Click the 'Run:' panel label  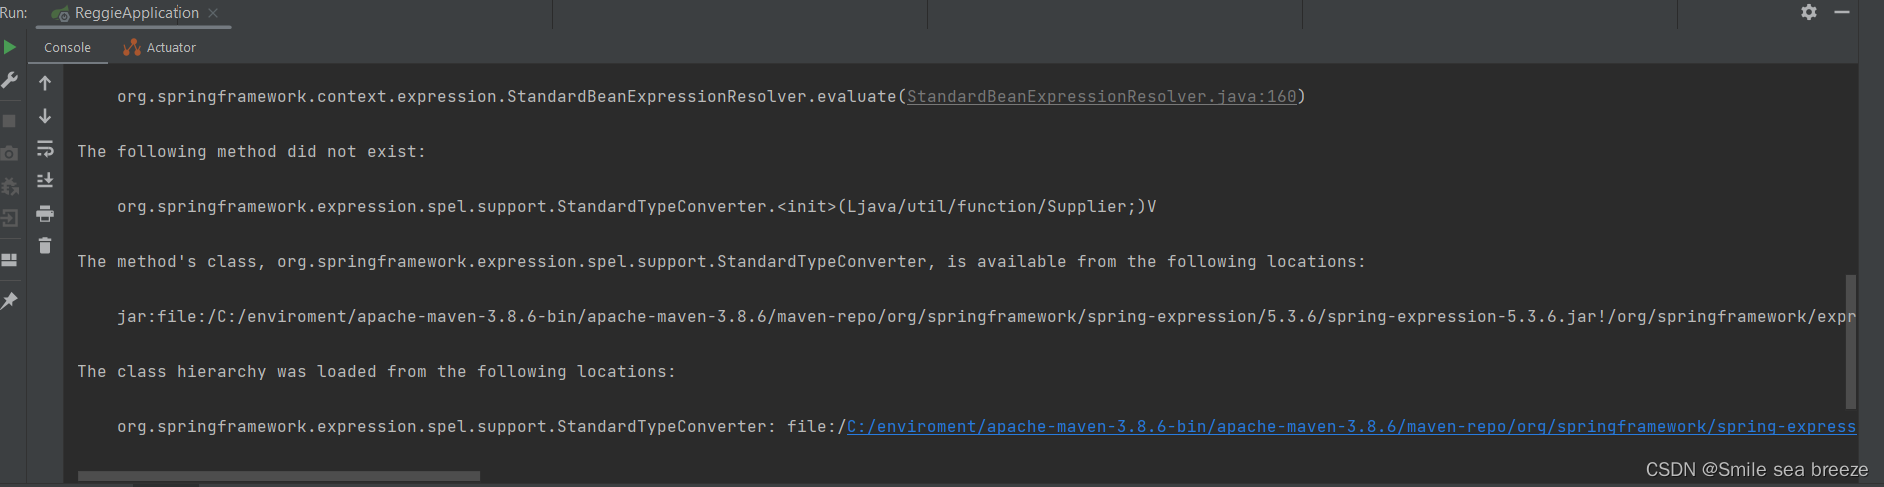coord(14,13)
